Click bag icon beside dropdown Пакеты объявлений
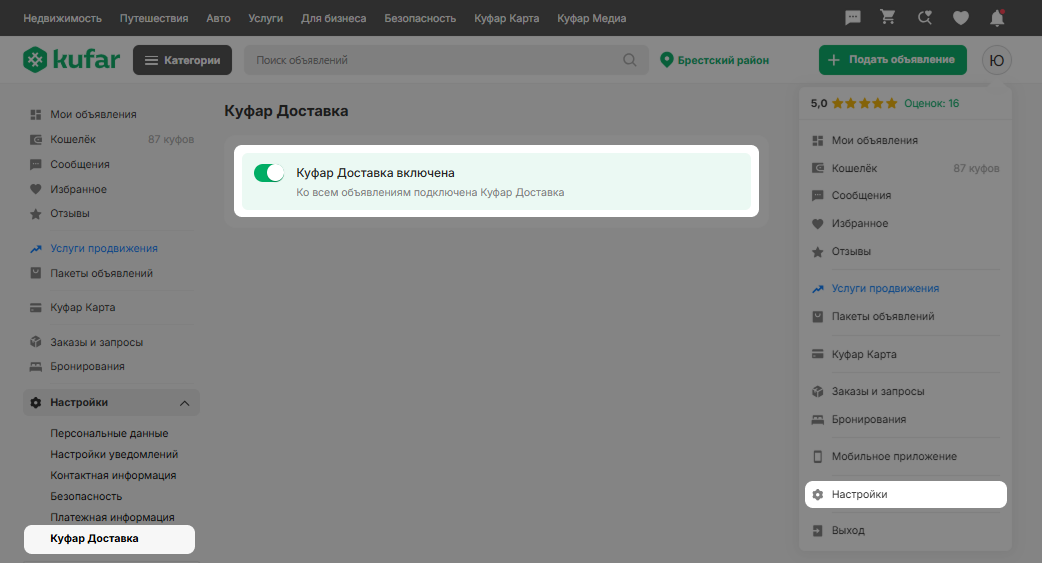 (818, 316)
